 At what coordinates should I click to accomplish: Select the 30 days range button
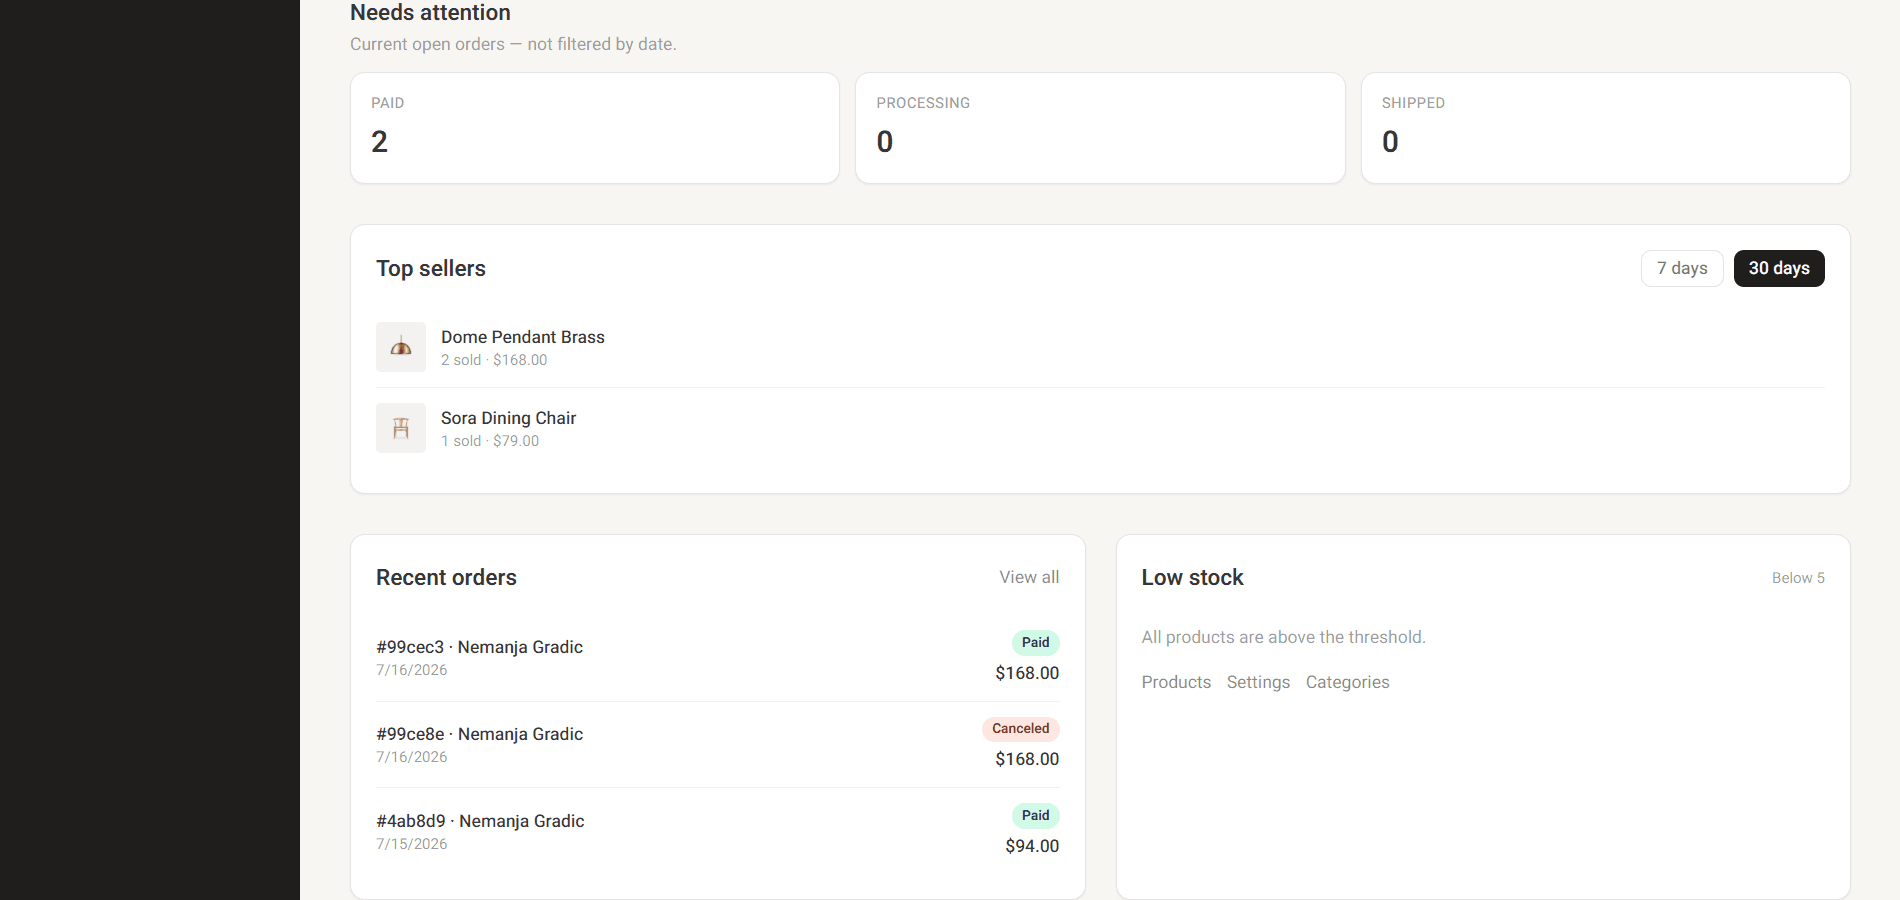pos(1779,268)
